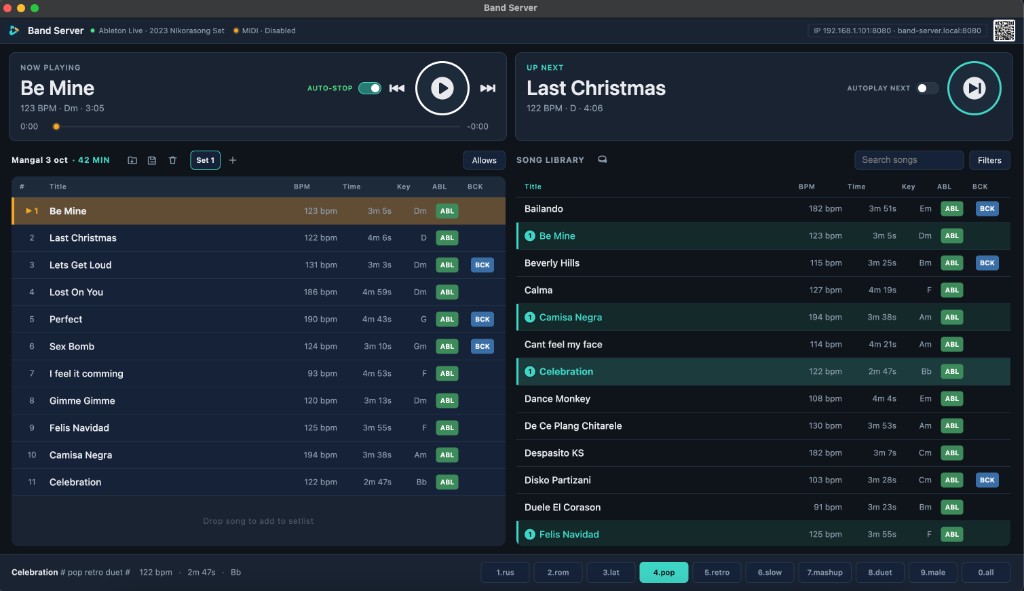Click the BCK badge on Sex Bomb row

point(482,346)
